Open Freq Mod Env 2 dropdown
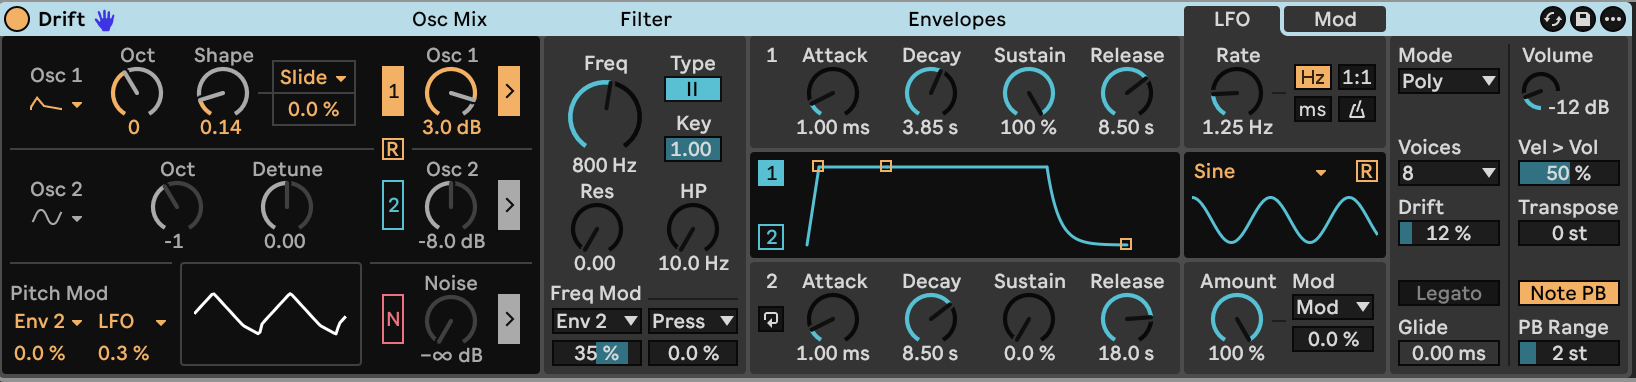1636x382 pixels. [596, 321]
